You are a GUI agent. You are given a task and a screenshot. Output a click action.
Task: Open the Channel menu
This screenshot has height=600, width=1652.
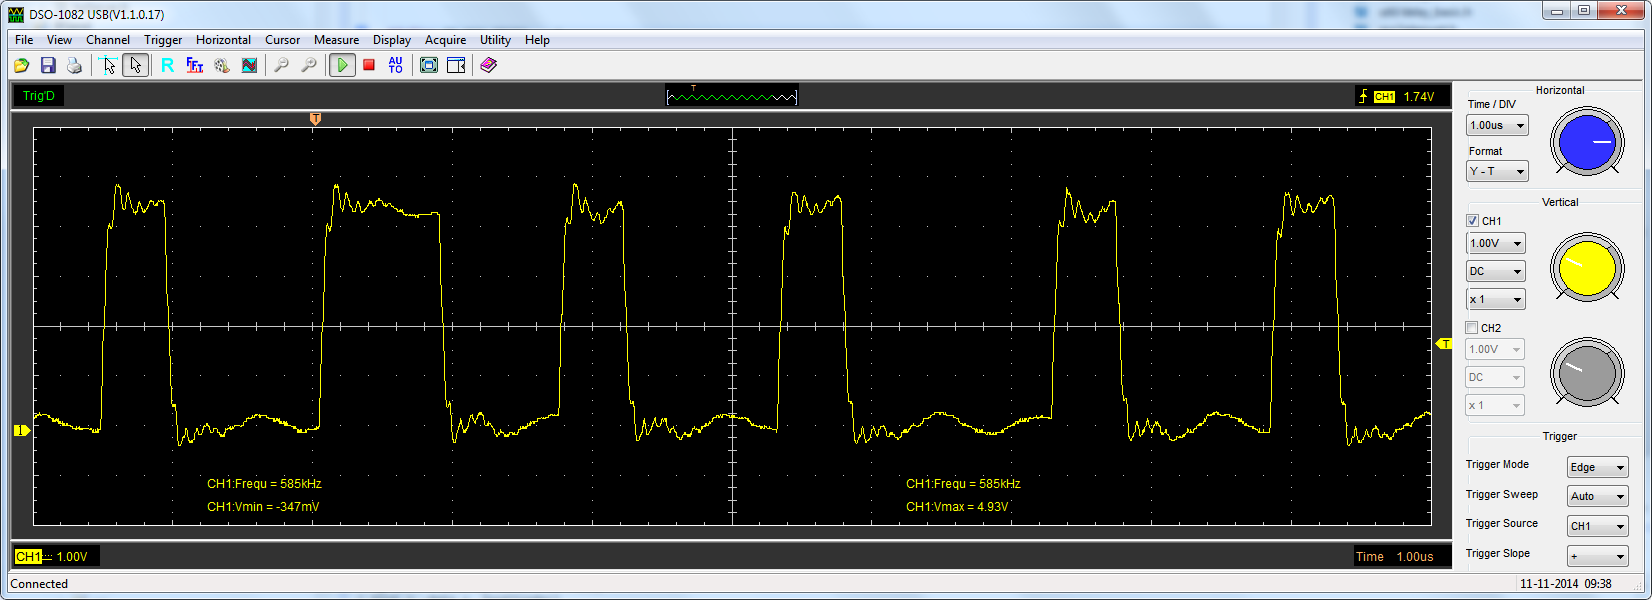pyautogui.click(x=108, y=40)
